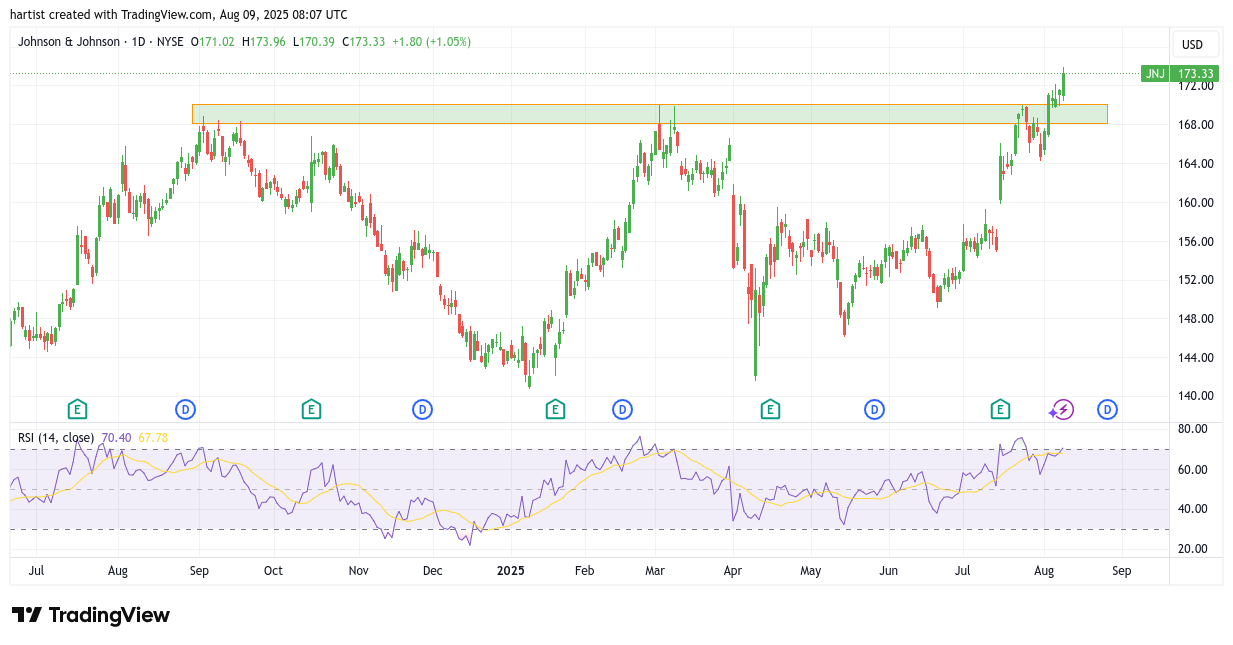Viewport: 1233px width, 645px height.
Task: Click the earnings marker in mid-July 2024
Action: (x=77, y=409)
